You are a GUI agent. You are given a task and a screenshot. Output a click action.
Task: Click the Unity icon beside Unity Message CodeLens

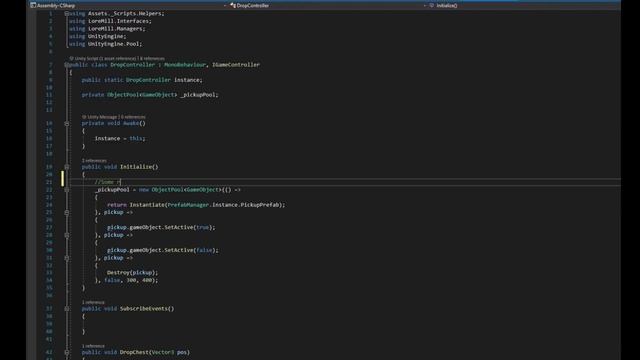pos(84,117)
